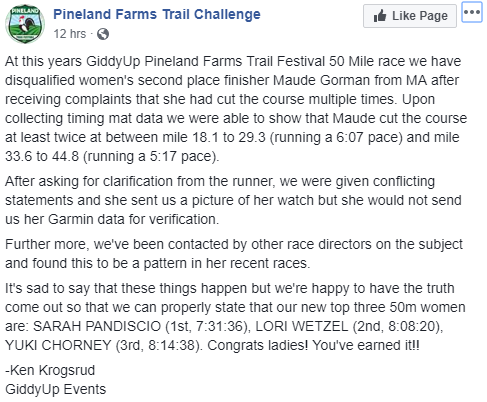This screenshot has width=487, height=402.
Task: Click the Like Page button label
Action: (x=420, y=16)
